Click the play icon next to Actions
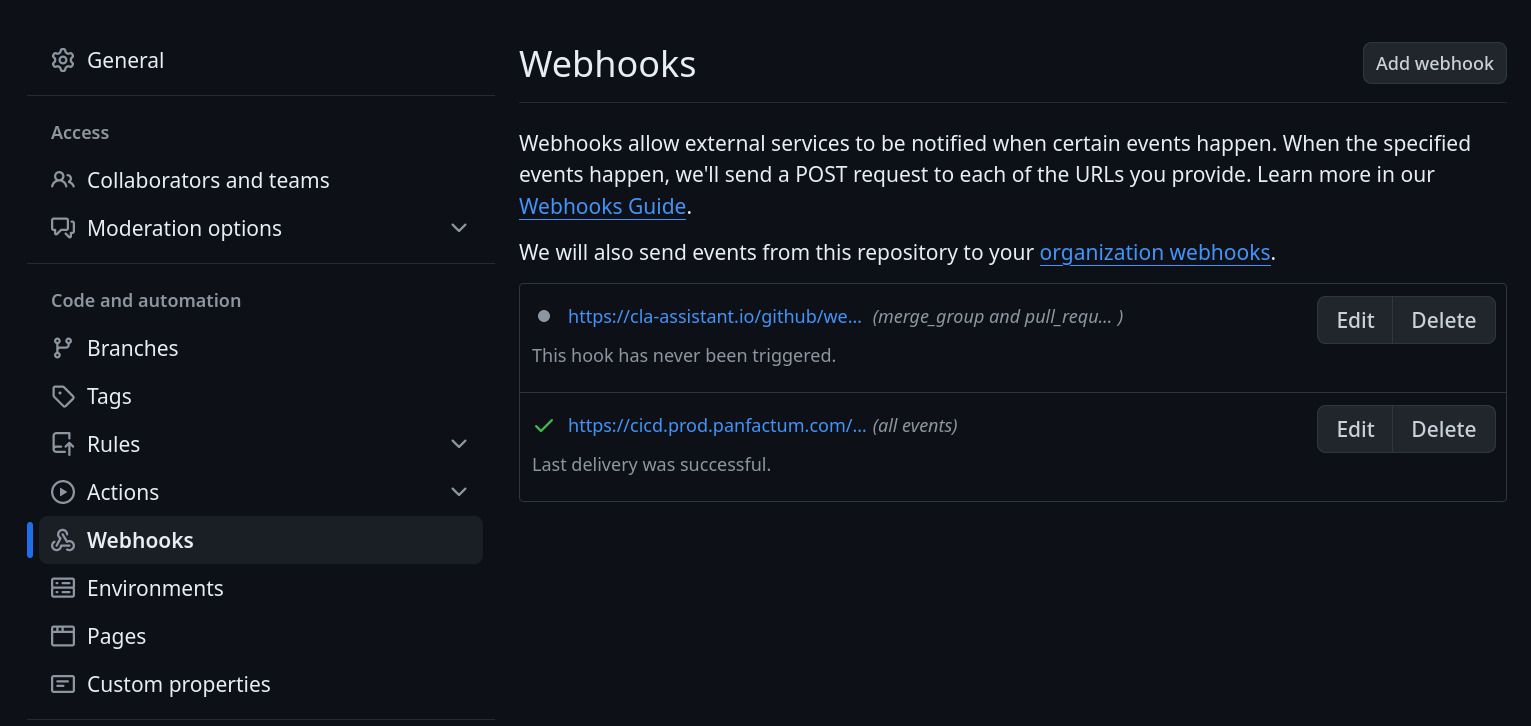The width and height of the screenshot is (1531, 726). (63, 492)
